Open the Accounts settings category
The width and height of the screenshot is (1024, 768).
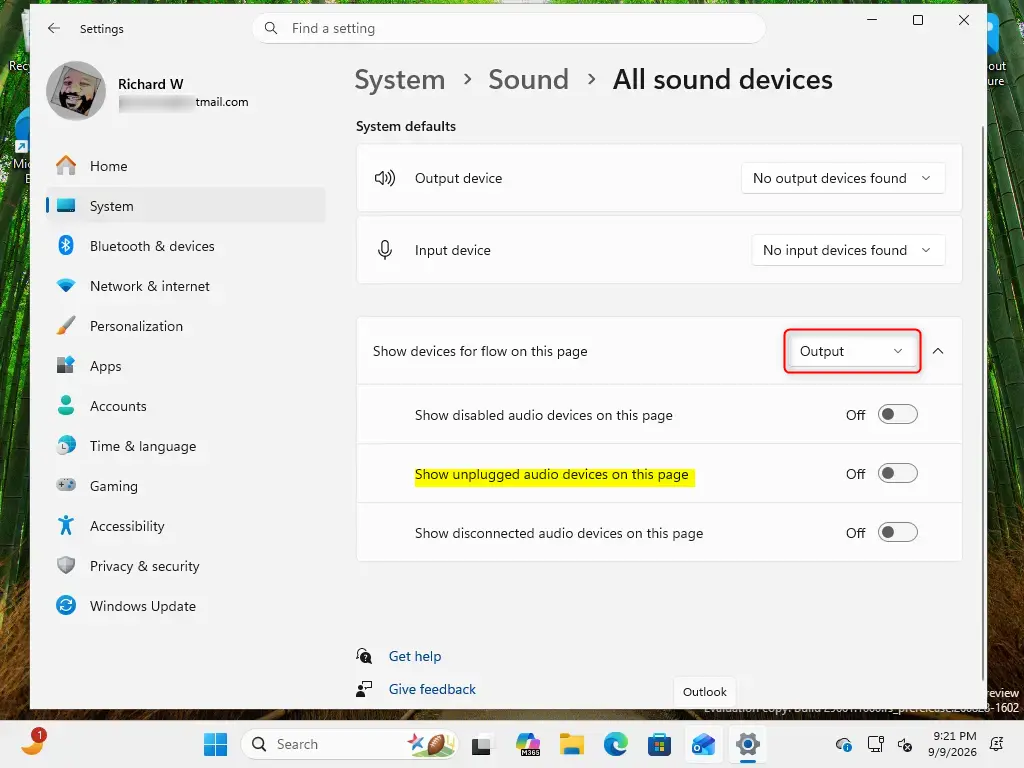click(x=185, y=405)
